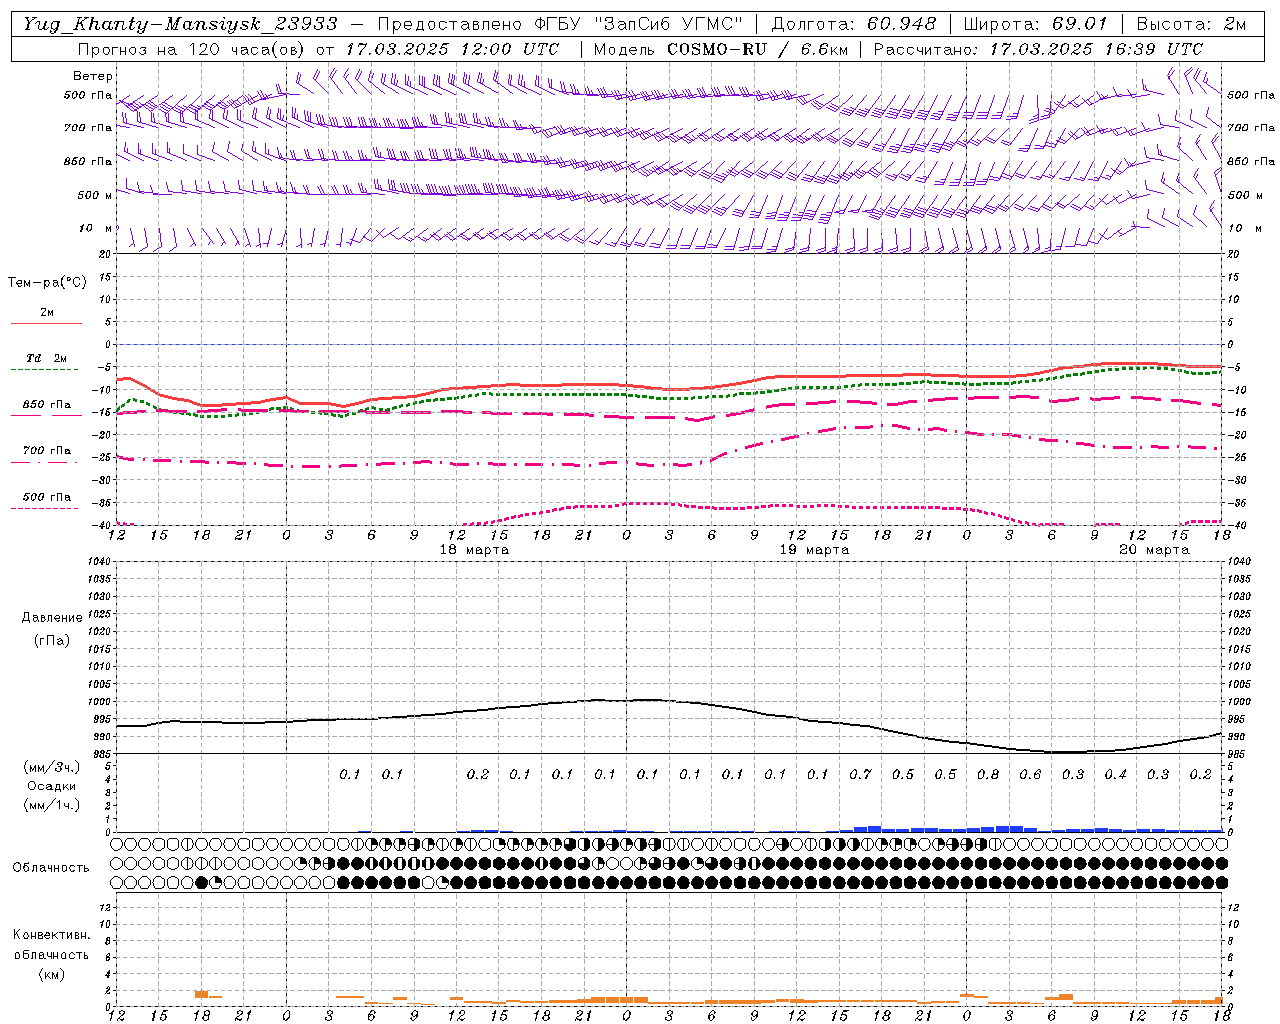This screenshot has height=1024, width=1280.
Task: Select the 0.8 precipitation value
Action: point(988,775)
